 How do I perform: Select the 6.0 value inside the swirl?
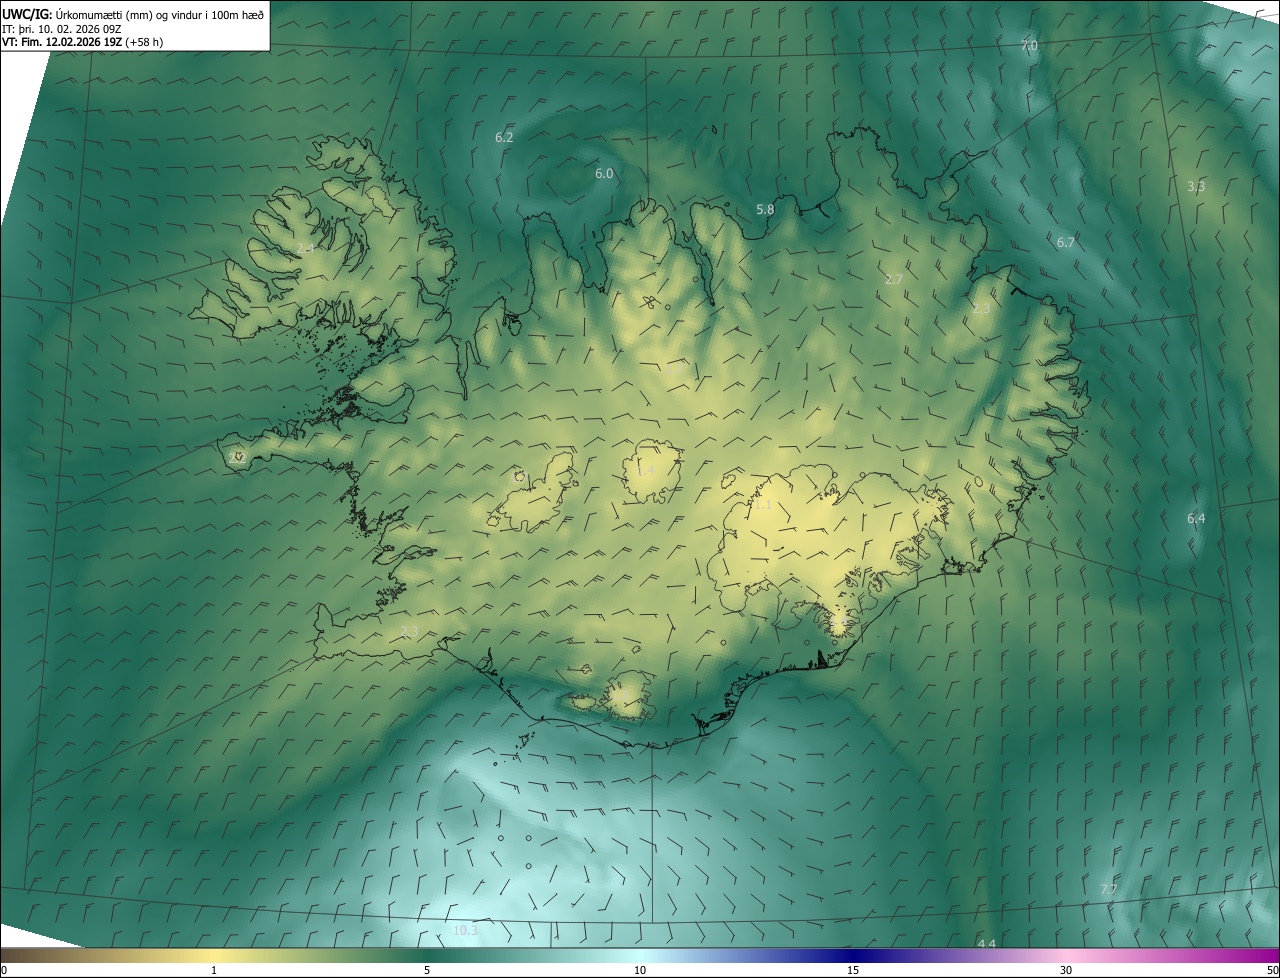pos(604,173)
